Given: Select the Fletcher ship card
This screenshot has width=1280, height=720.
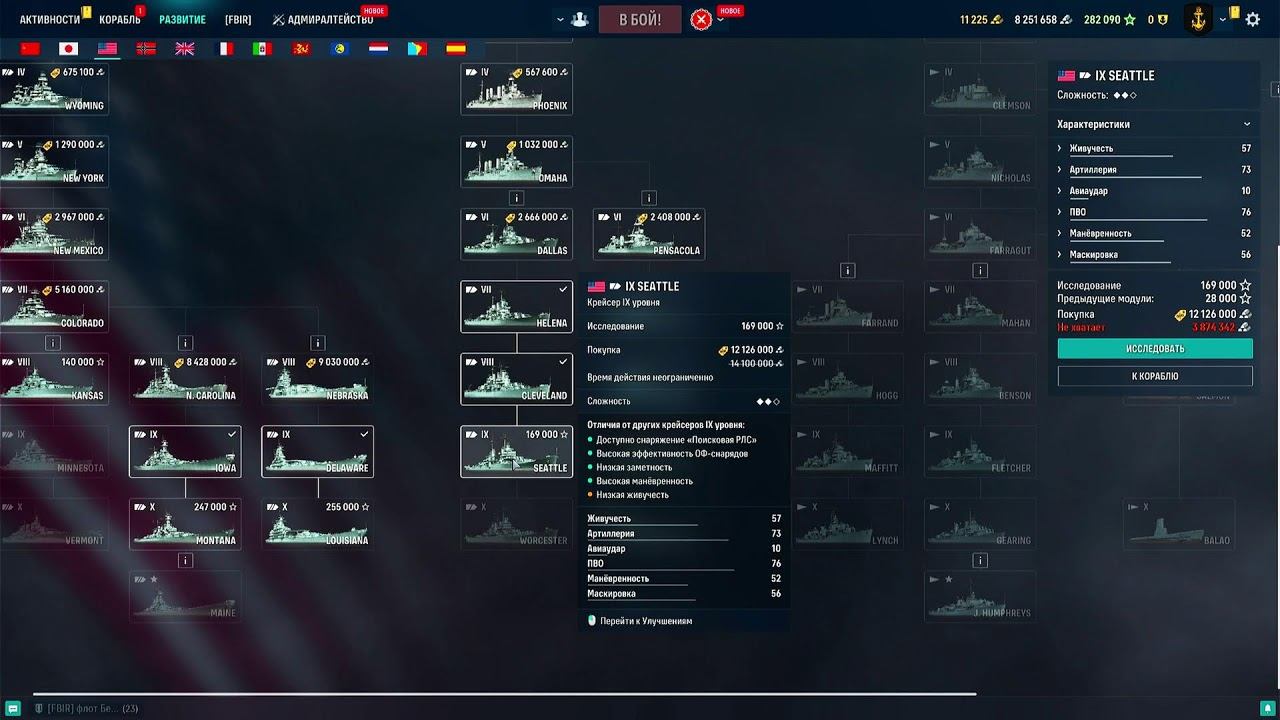Looking at the screenshot, I should coord(981,451).
